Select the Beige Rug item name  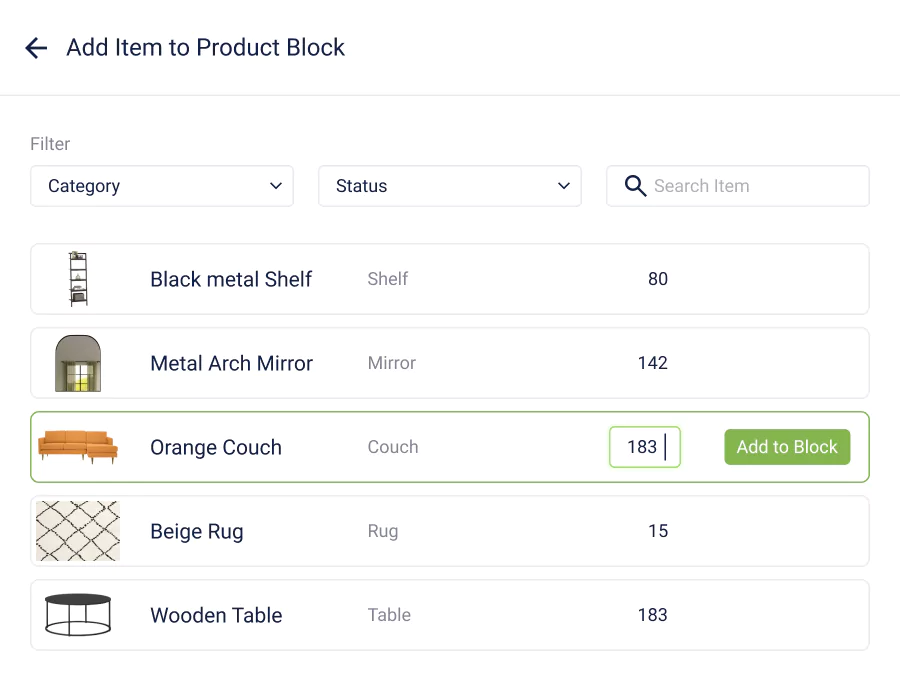point(197,531)
